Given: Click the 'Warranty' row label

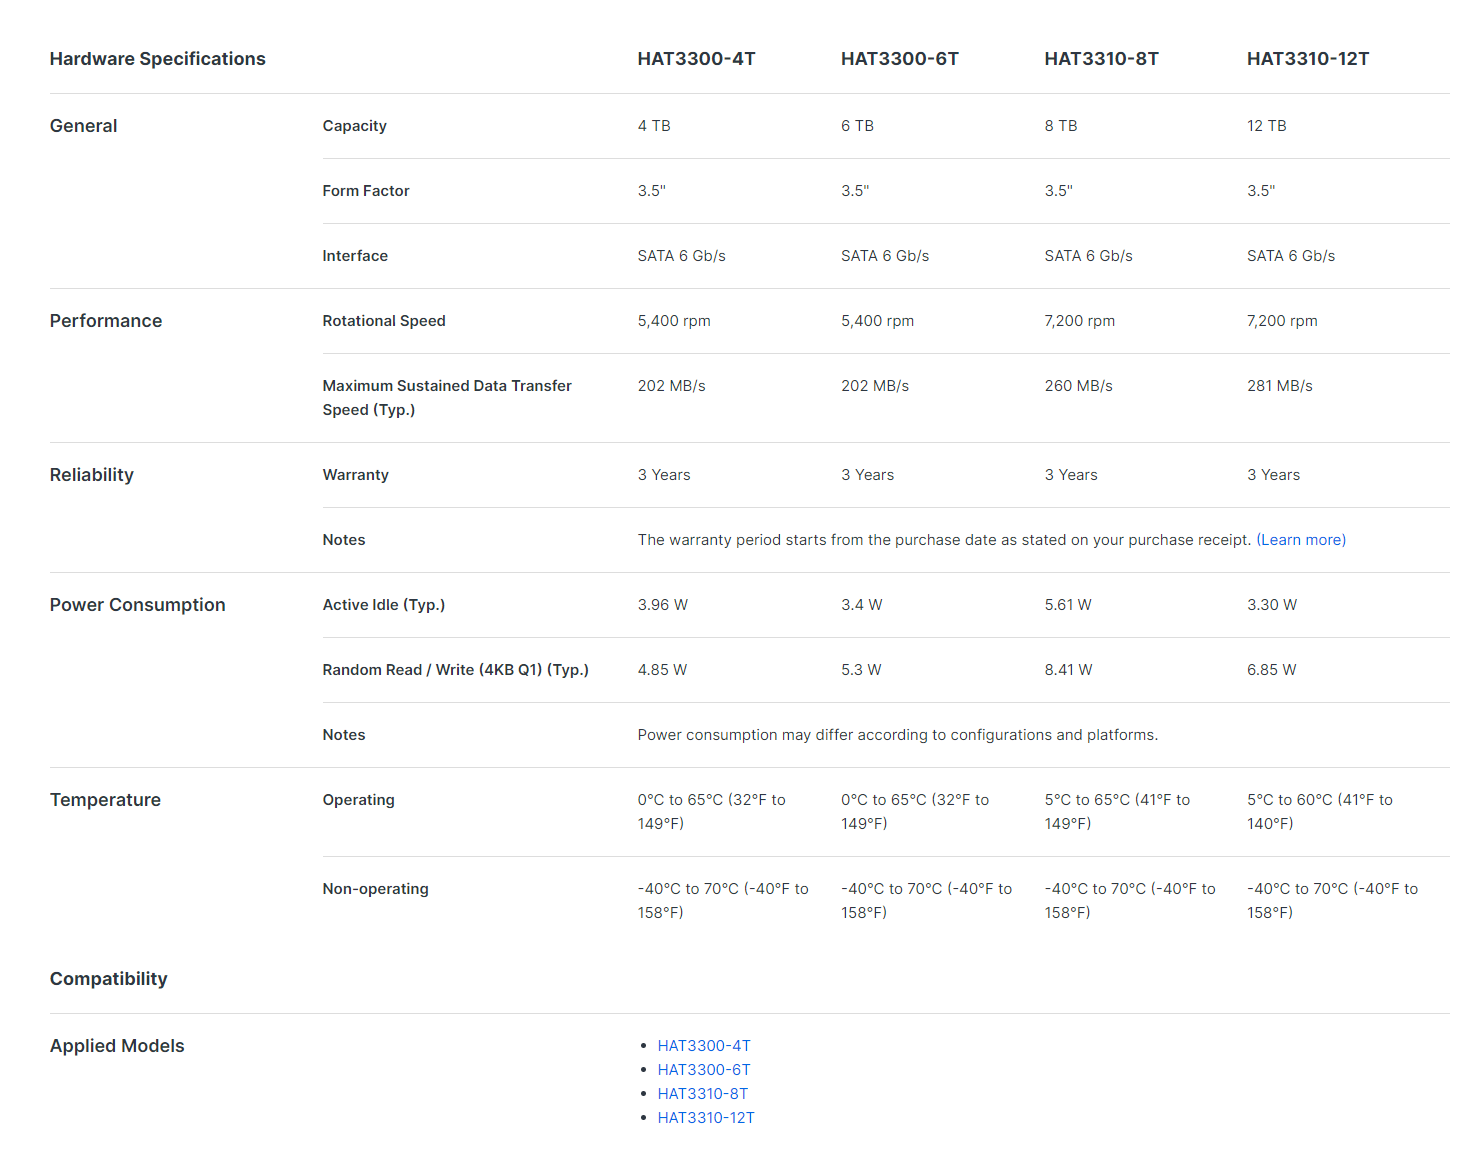Looking at the screenshot, I should pyautogui.click(x=356, y=475).
